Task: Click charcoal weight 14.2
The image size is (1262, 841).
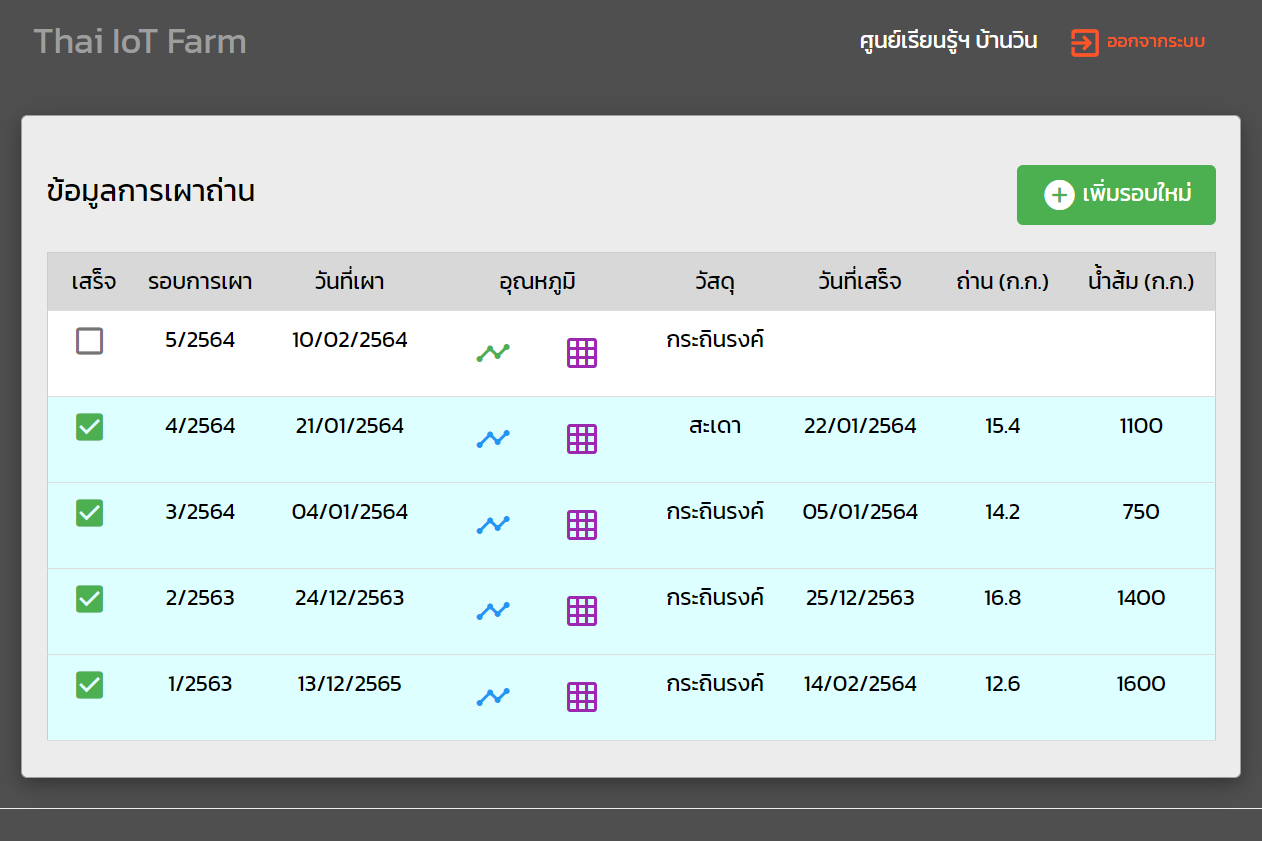Action: (x=1002, y=512)
